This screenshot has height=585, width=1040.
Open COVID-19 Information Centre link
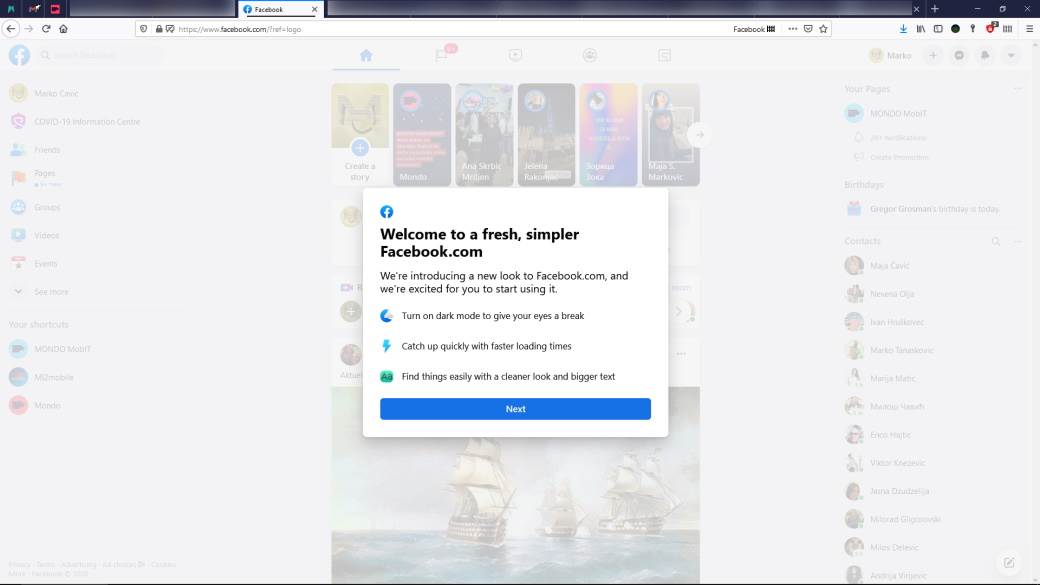(x=87, y=122)
